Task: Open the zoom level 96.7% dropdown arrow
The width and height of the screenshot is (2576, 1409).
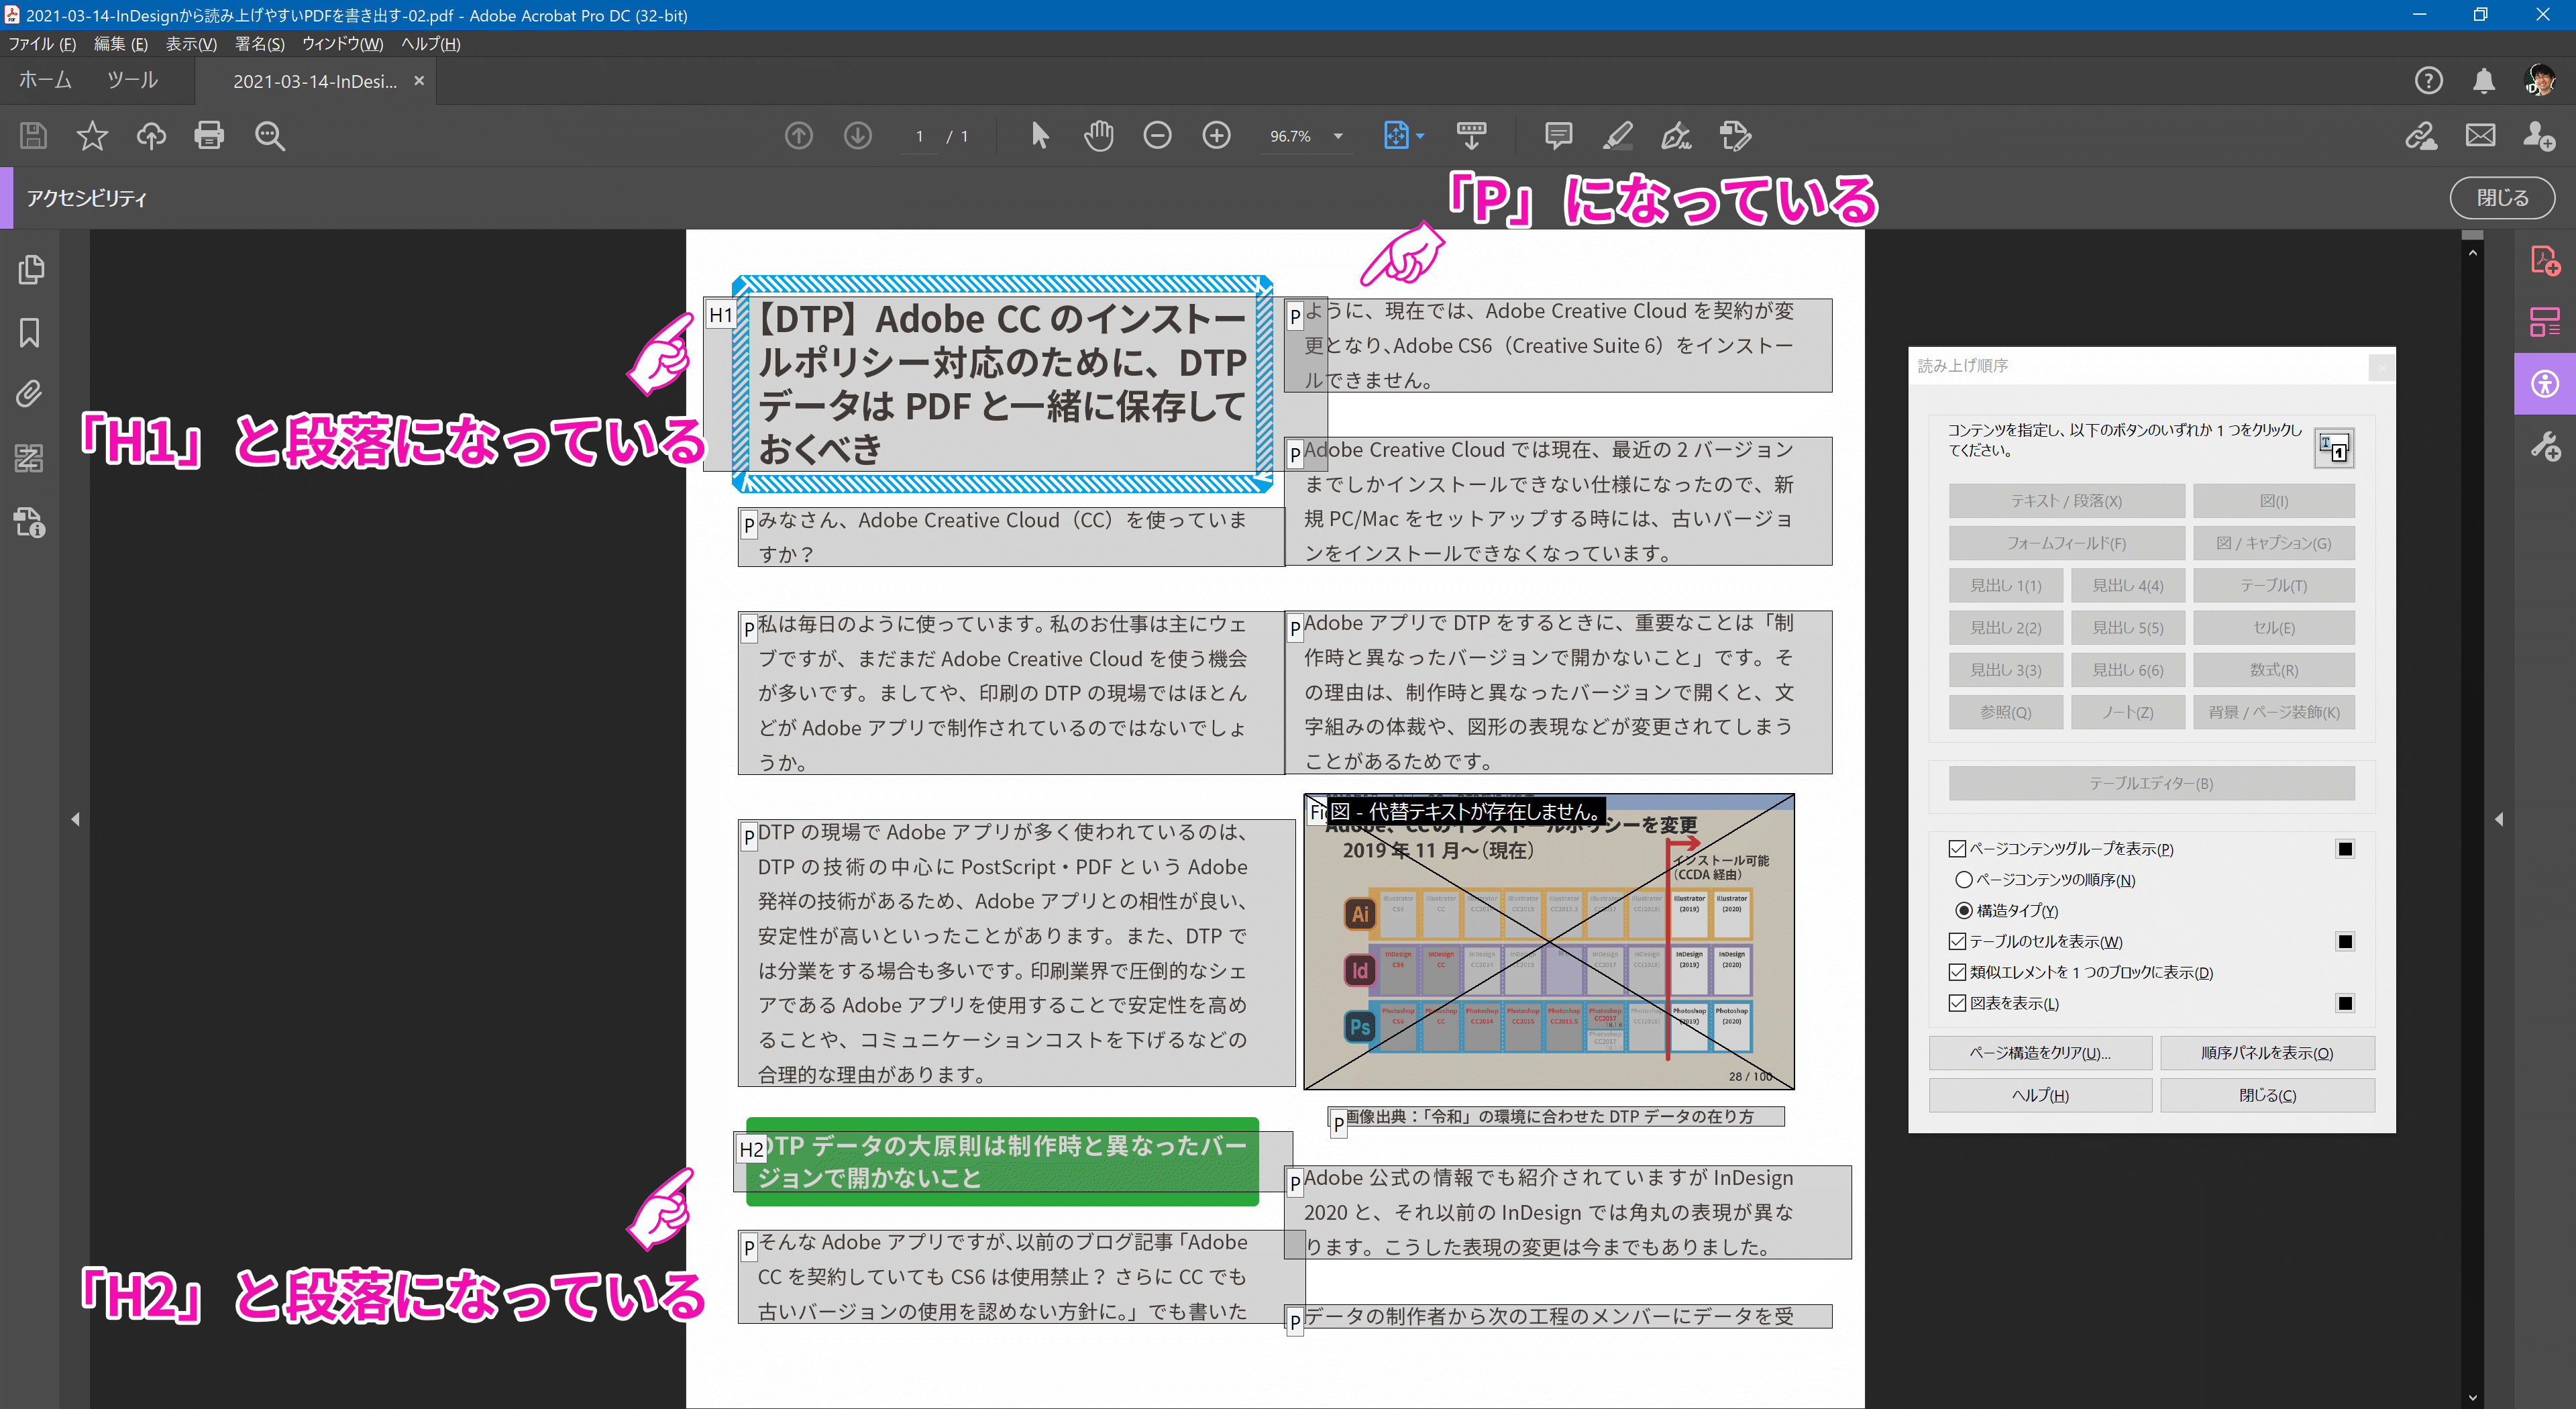Action: (x=1338, y=136)
